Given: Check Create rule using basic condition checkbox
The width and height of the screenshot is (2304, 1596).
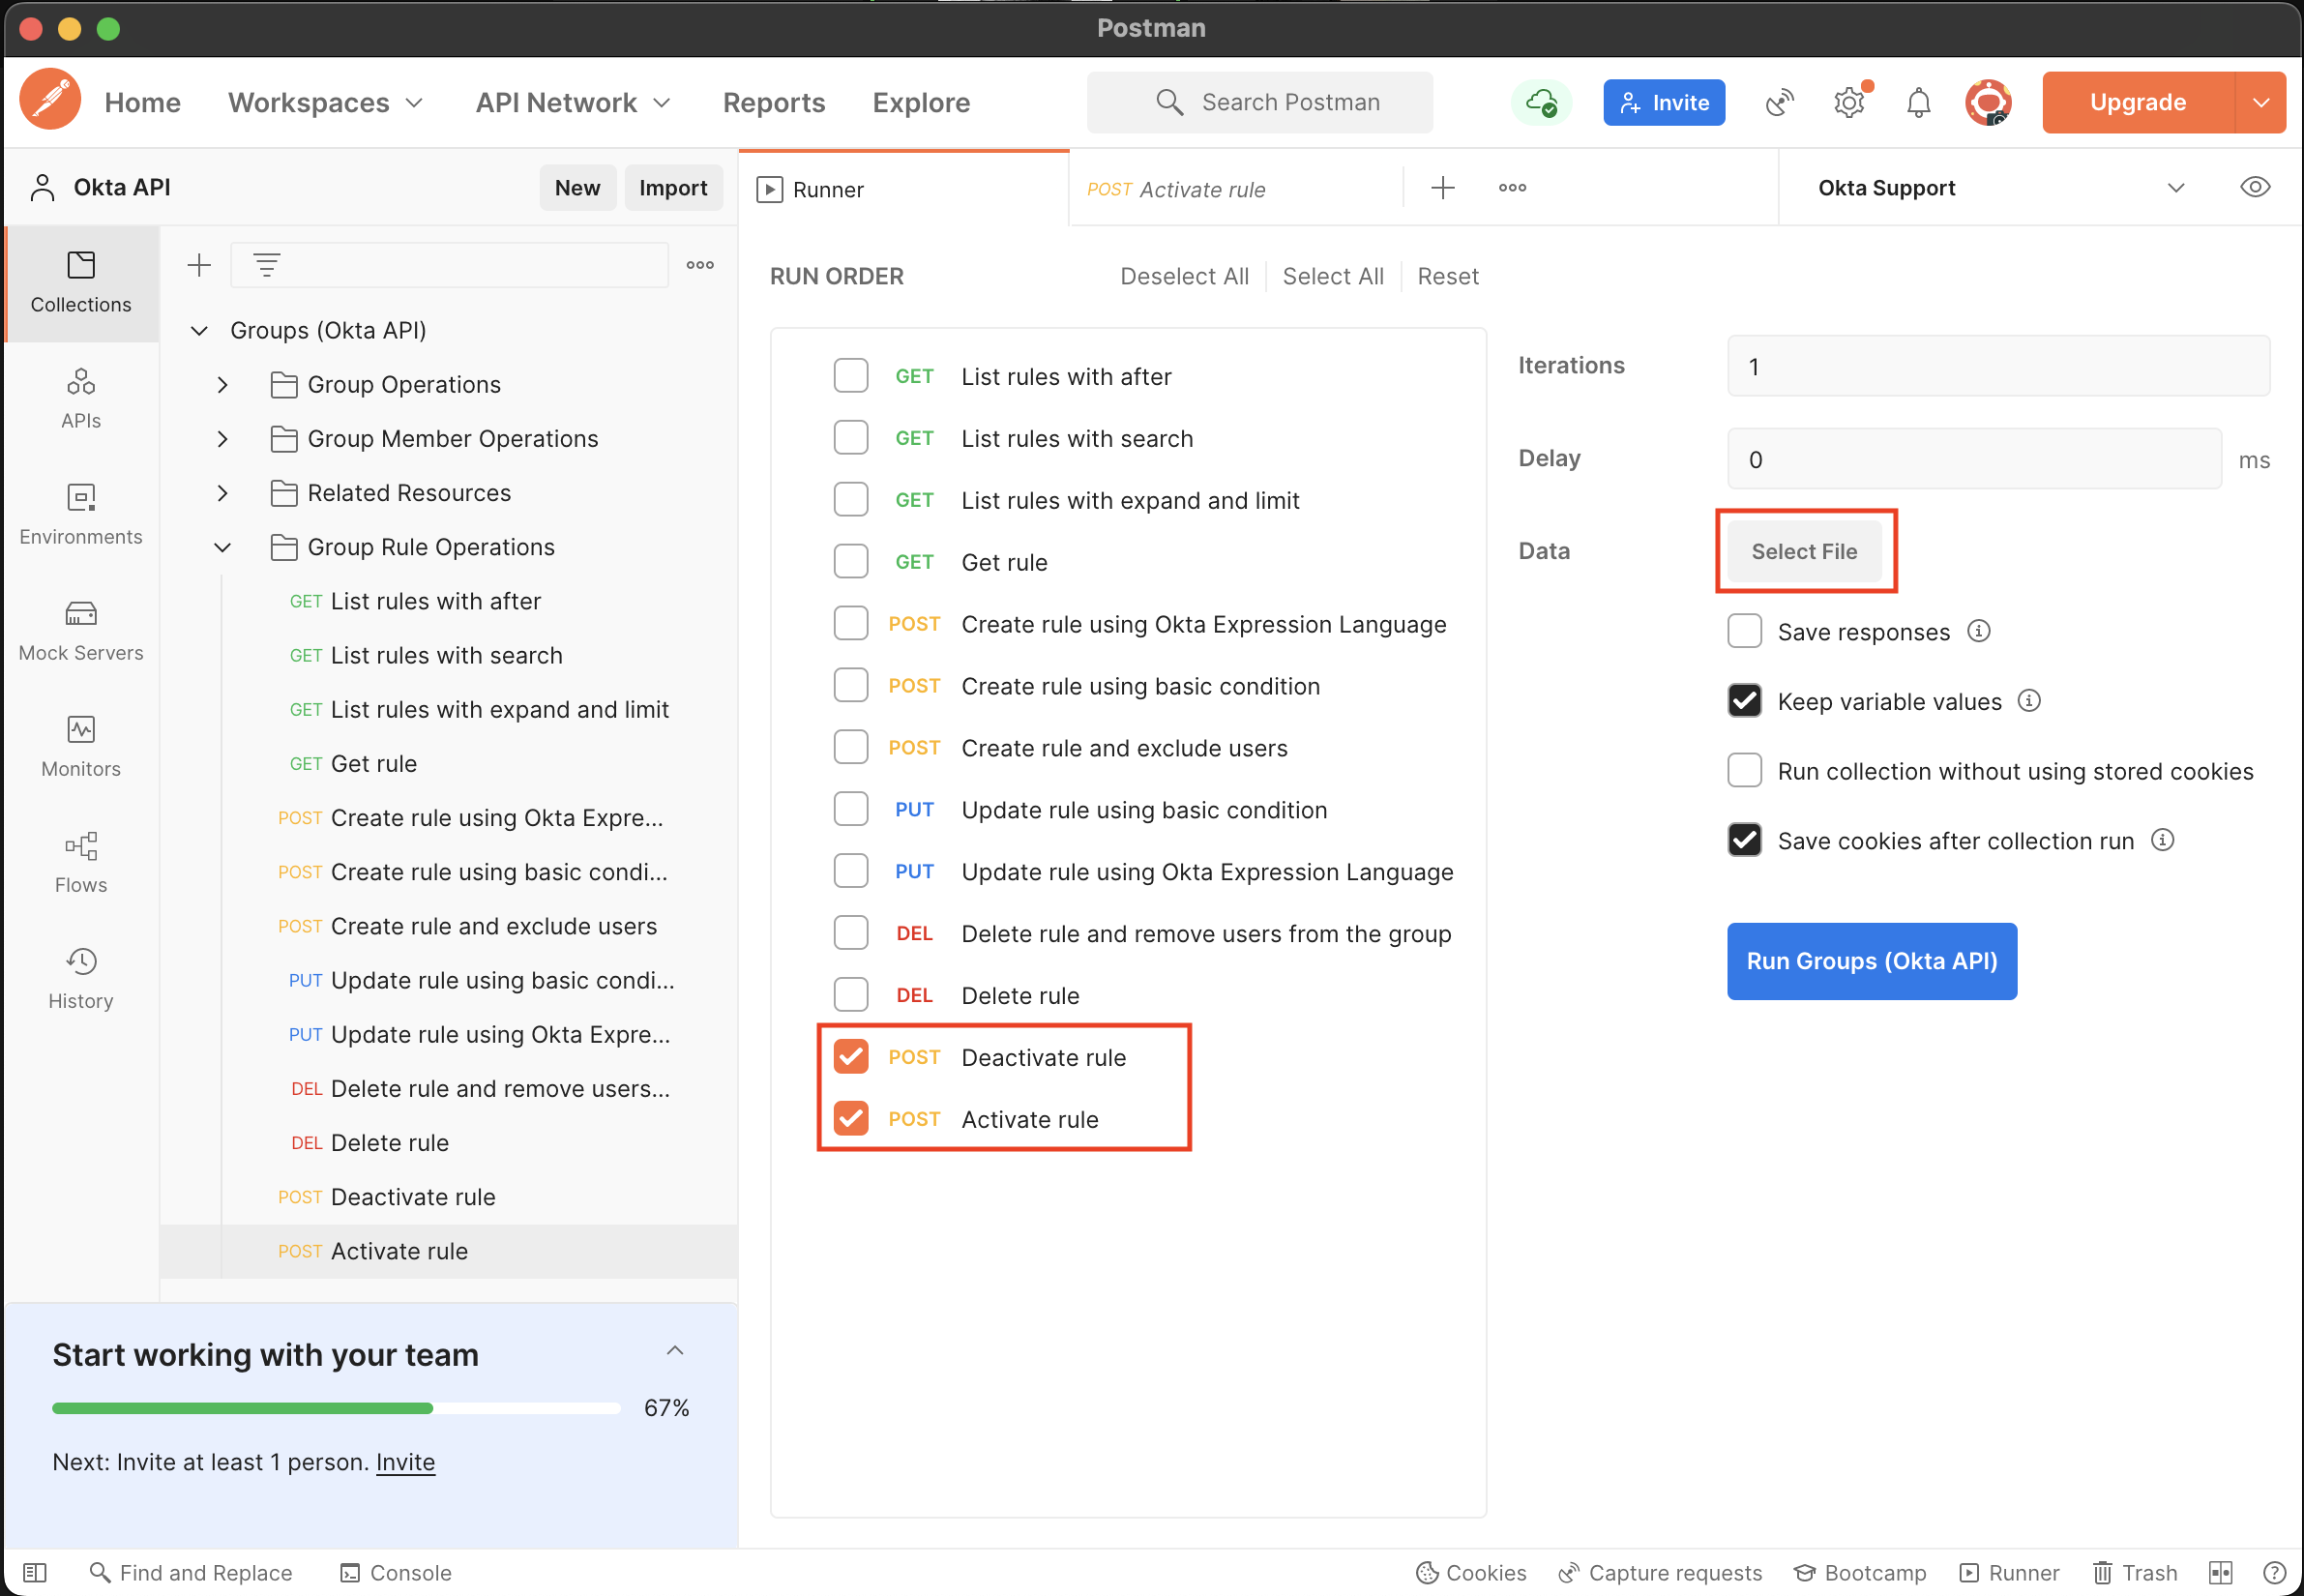Looking at the screenshot, I should tap(851, 686).
